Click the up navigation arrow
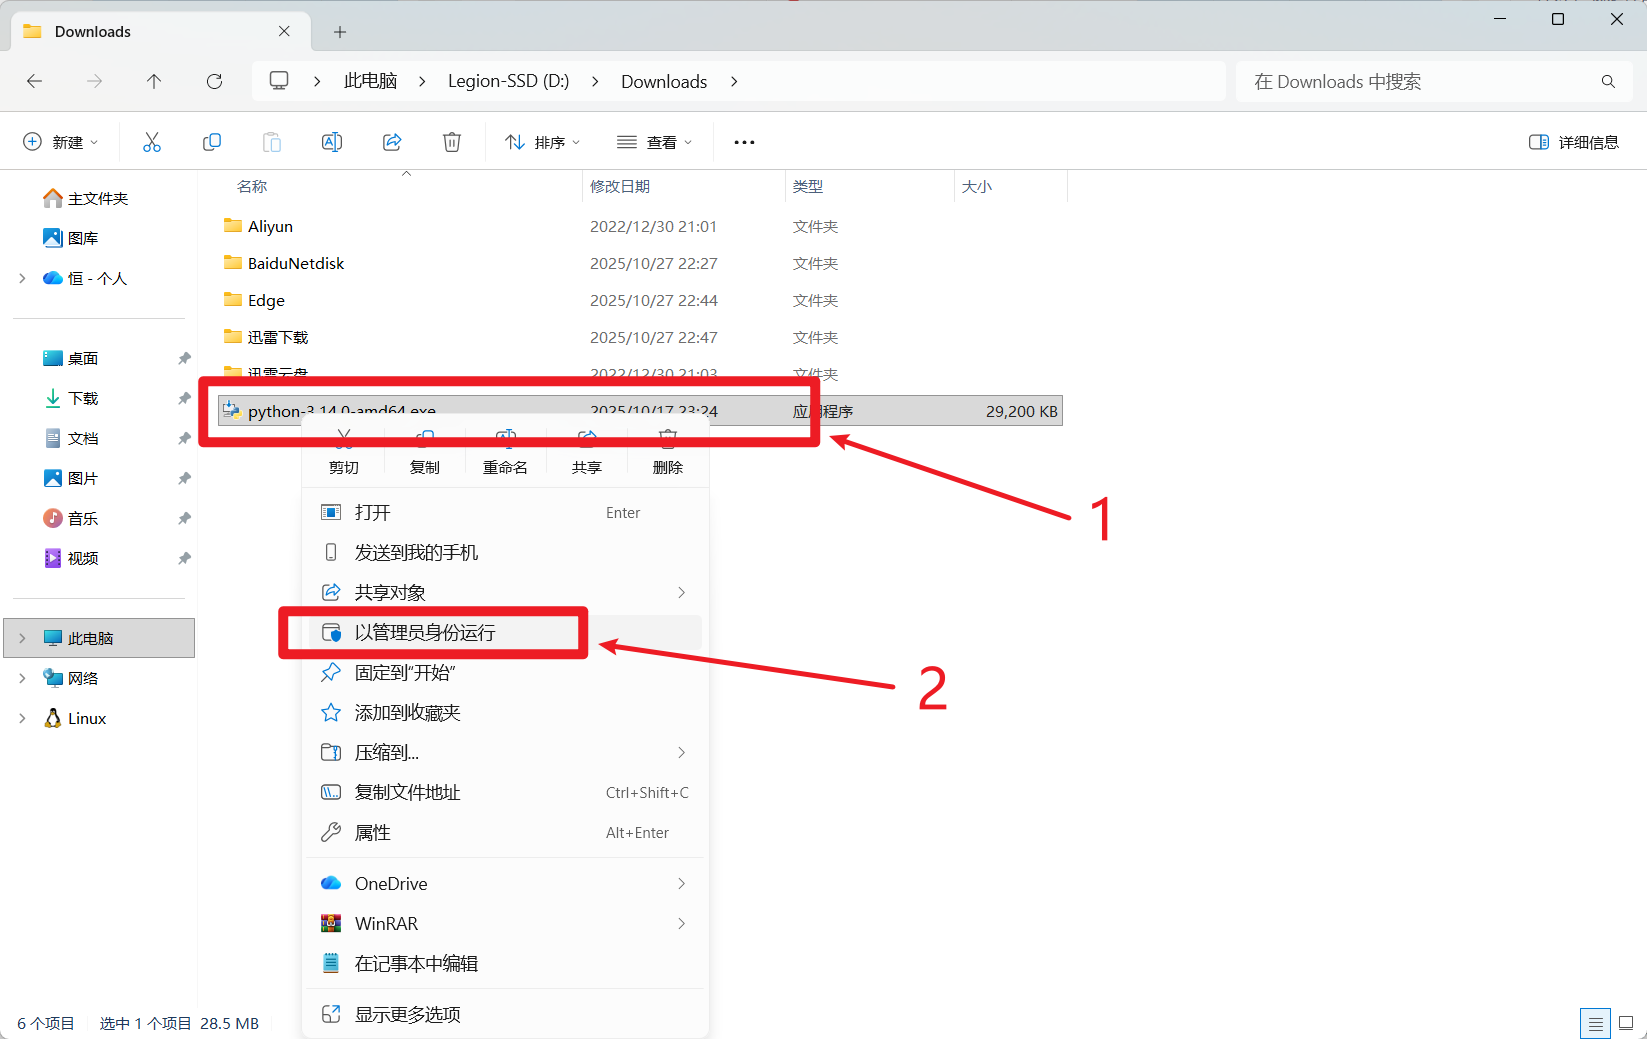The height and width of the screenshot is (1039, 1647). pyautogui.click(x=154, y=81)
